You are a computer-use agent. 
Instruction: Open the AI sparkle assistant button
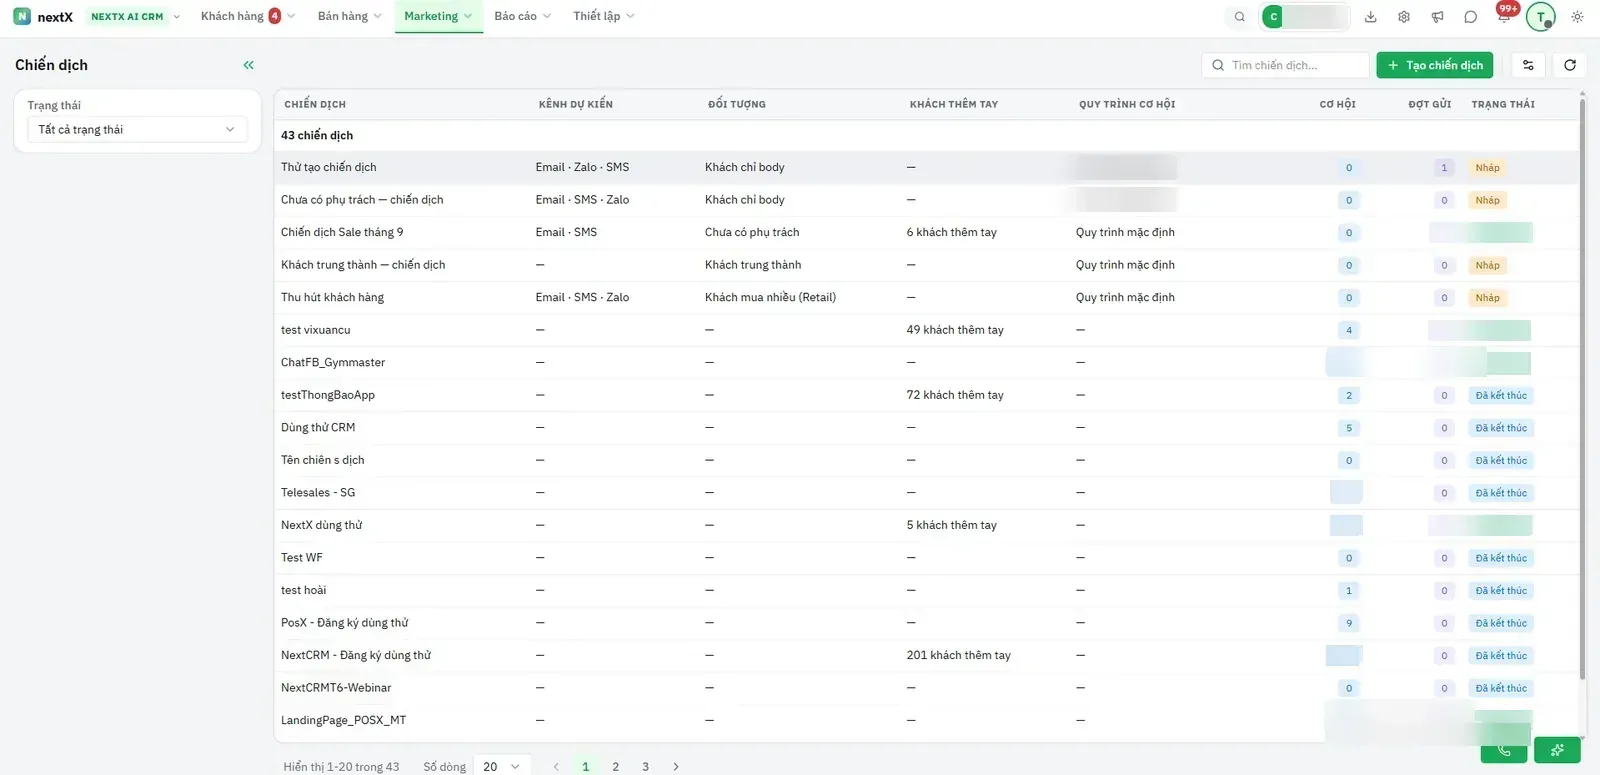[1557, 750]
